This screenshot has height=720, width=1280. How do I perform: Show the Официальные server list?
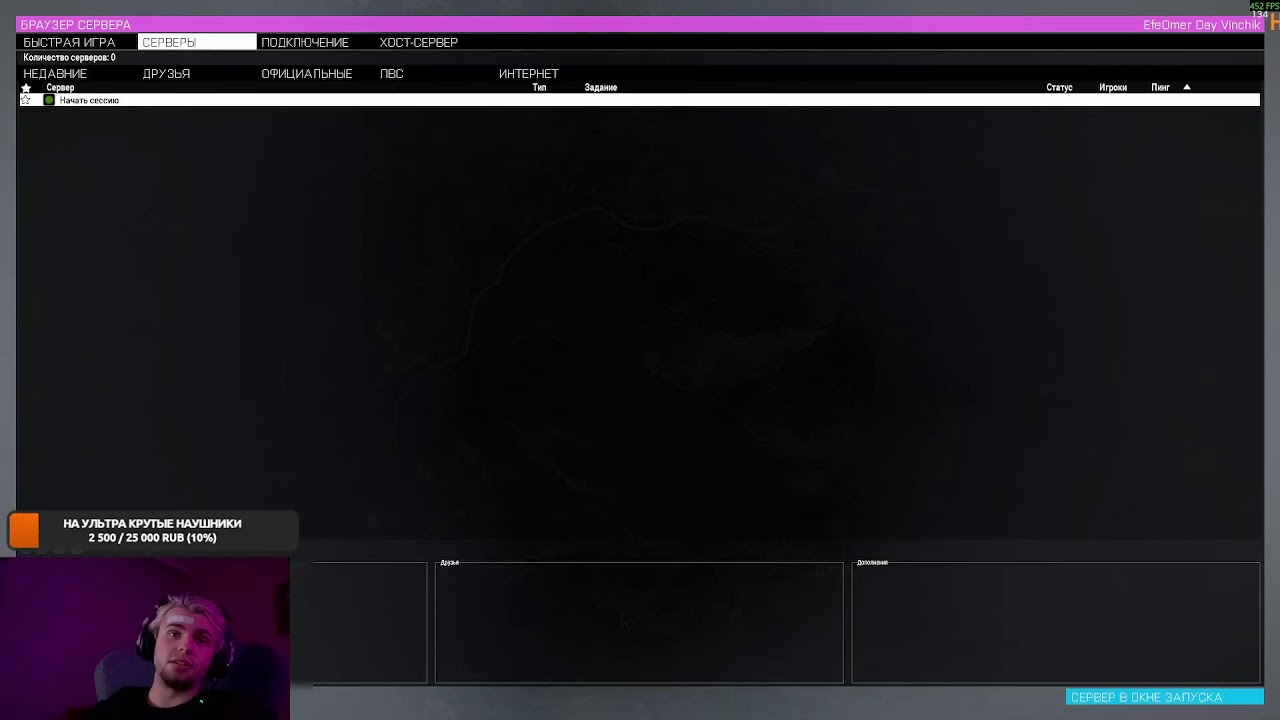click(x=307, y=74)
